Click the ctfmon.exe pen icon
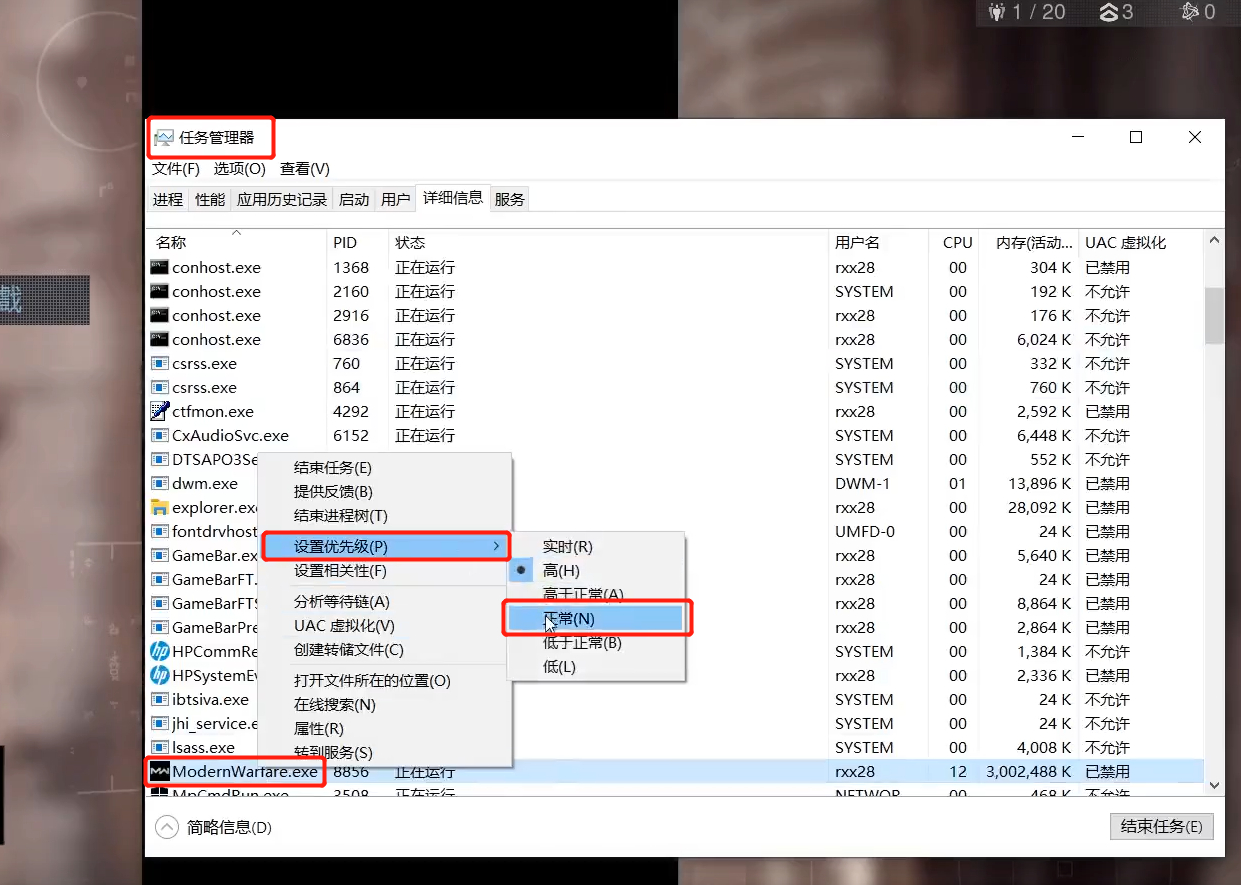The height and width of the screenshot is (885, 1241). 159,411
